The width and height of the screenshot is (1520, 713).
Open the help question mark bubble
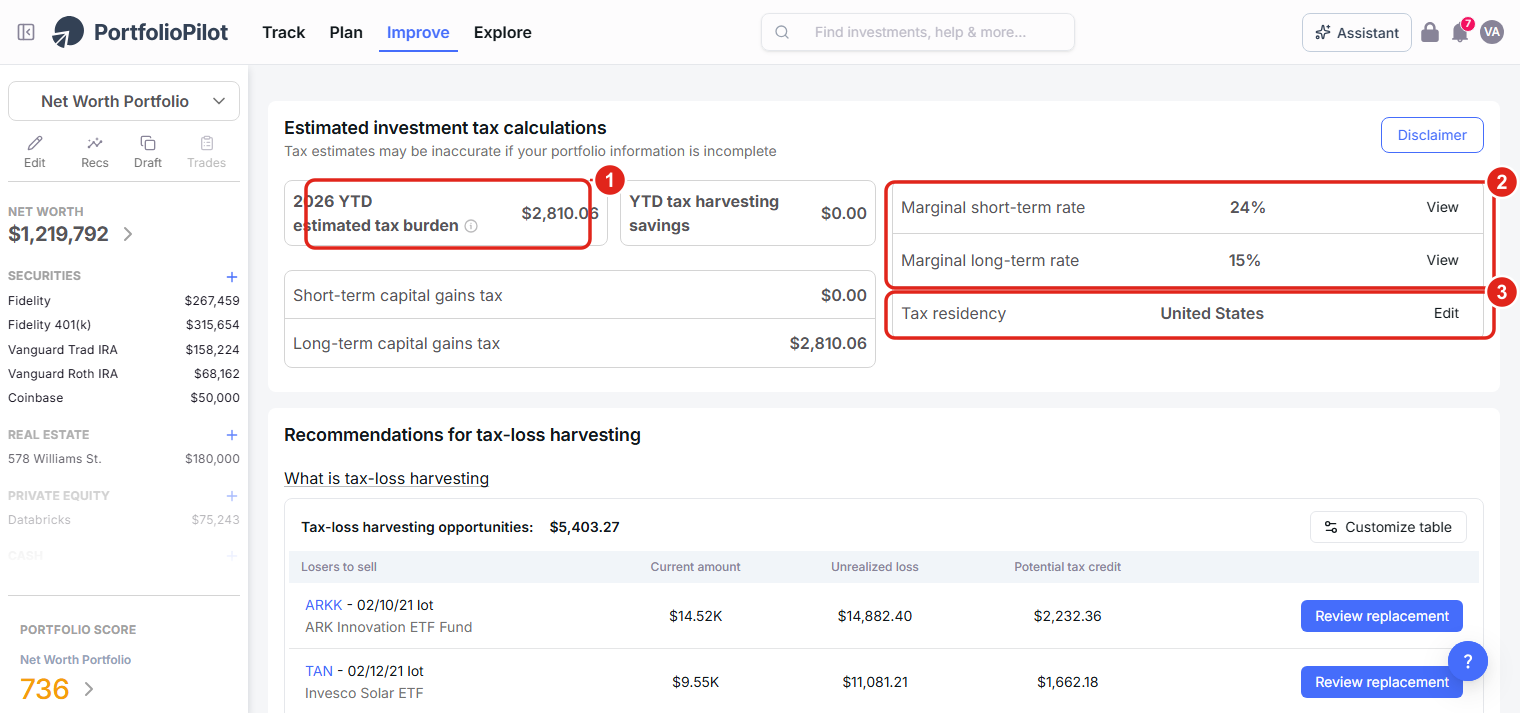[1468, 661]
